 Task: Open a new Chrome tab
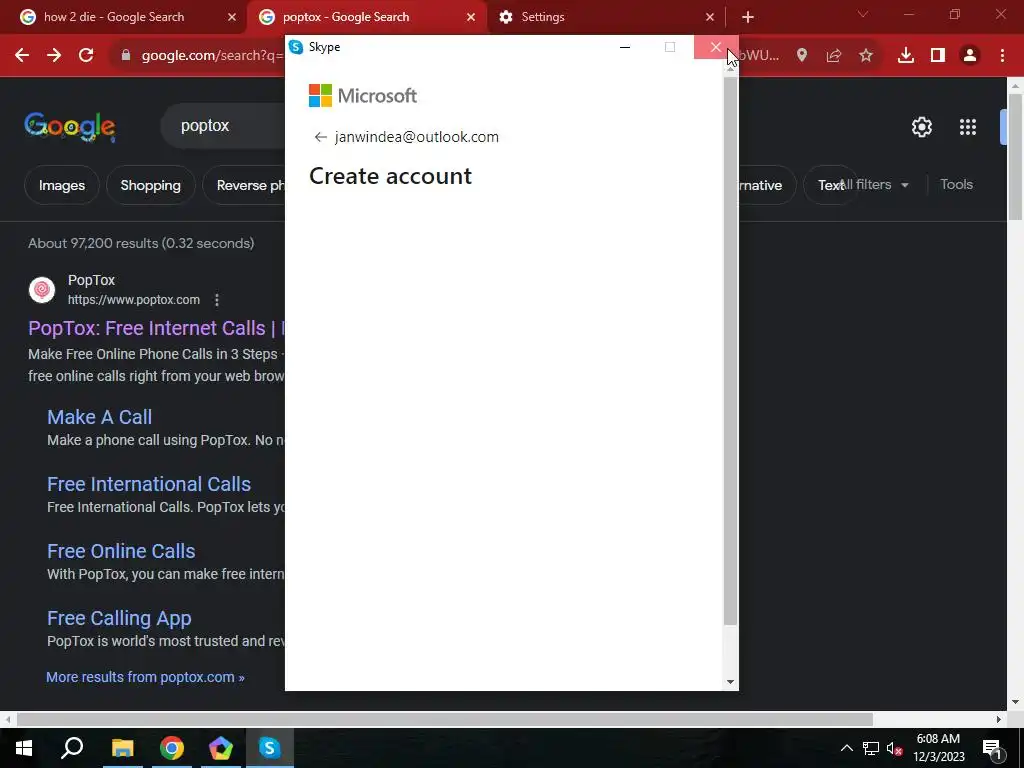748,17
